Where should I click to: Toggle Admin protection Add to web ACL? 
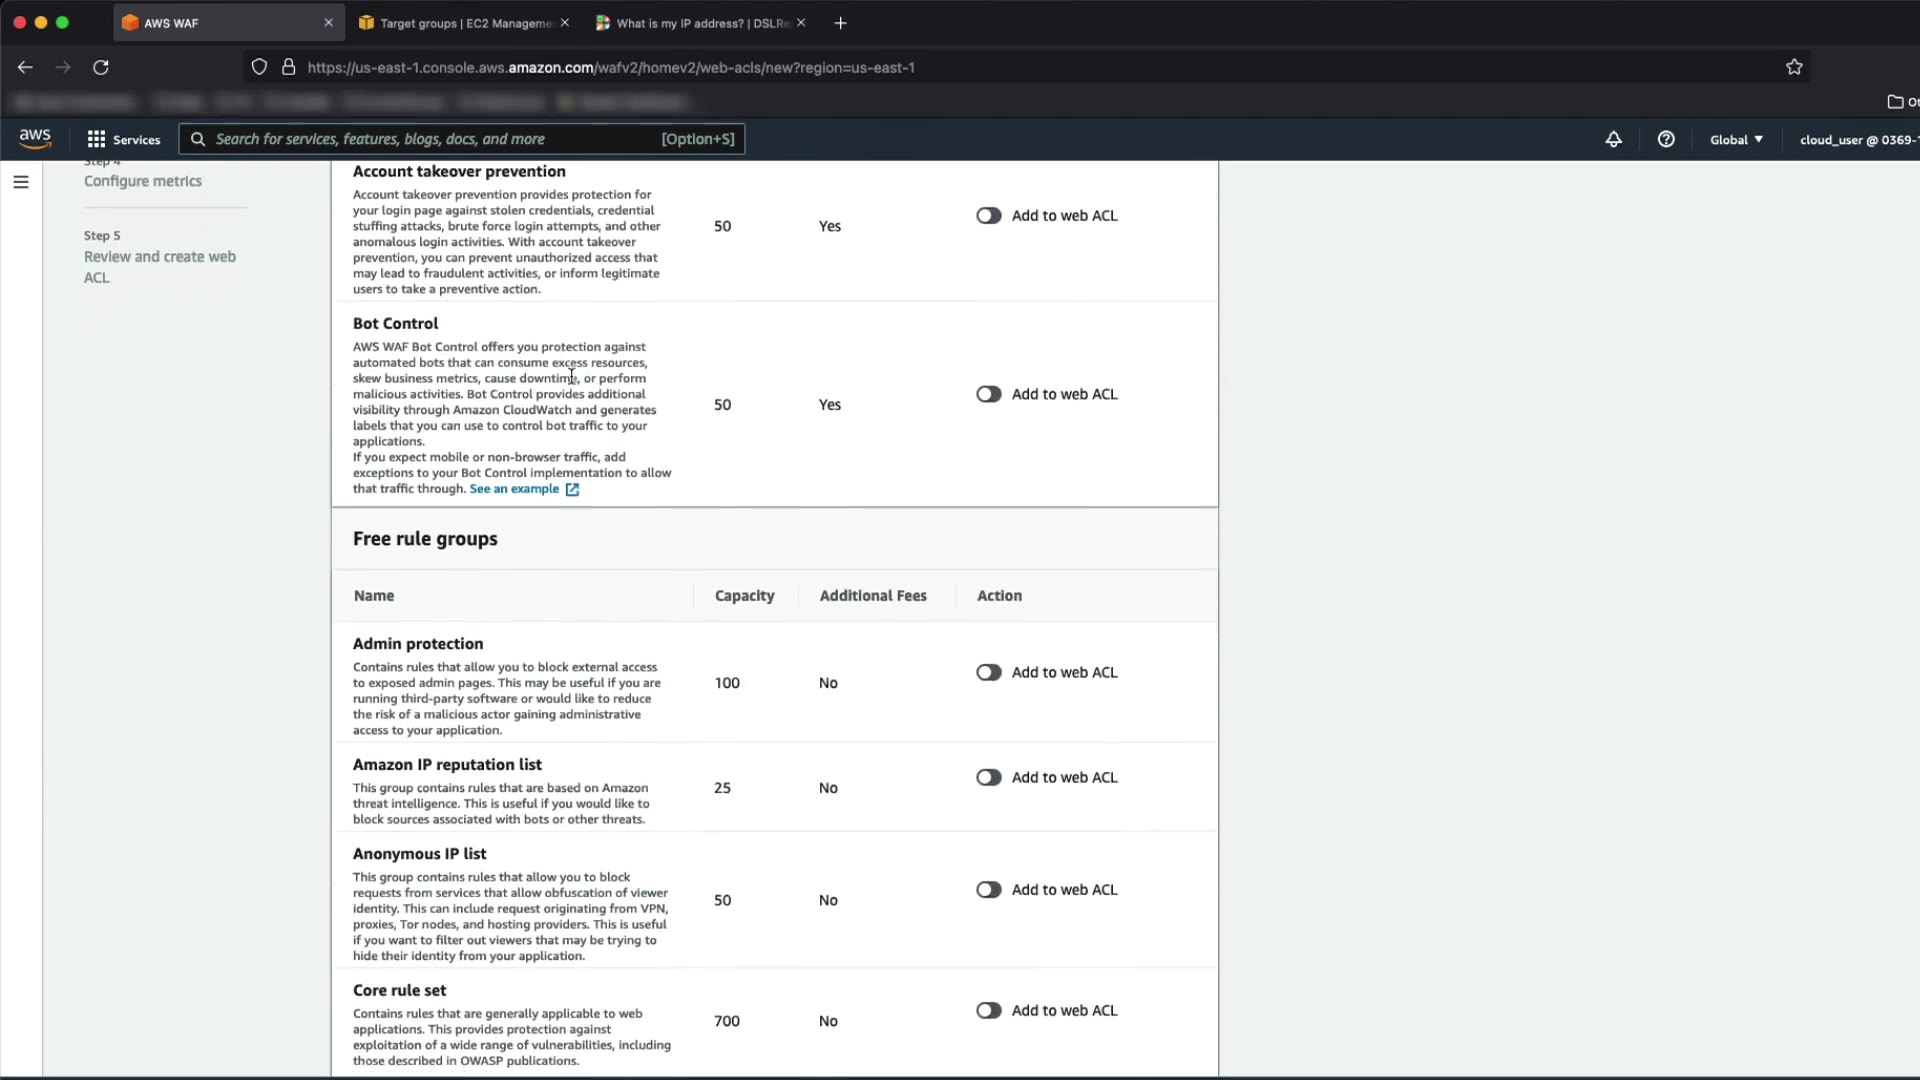(x=988, y=672)
